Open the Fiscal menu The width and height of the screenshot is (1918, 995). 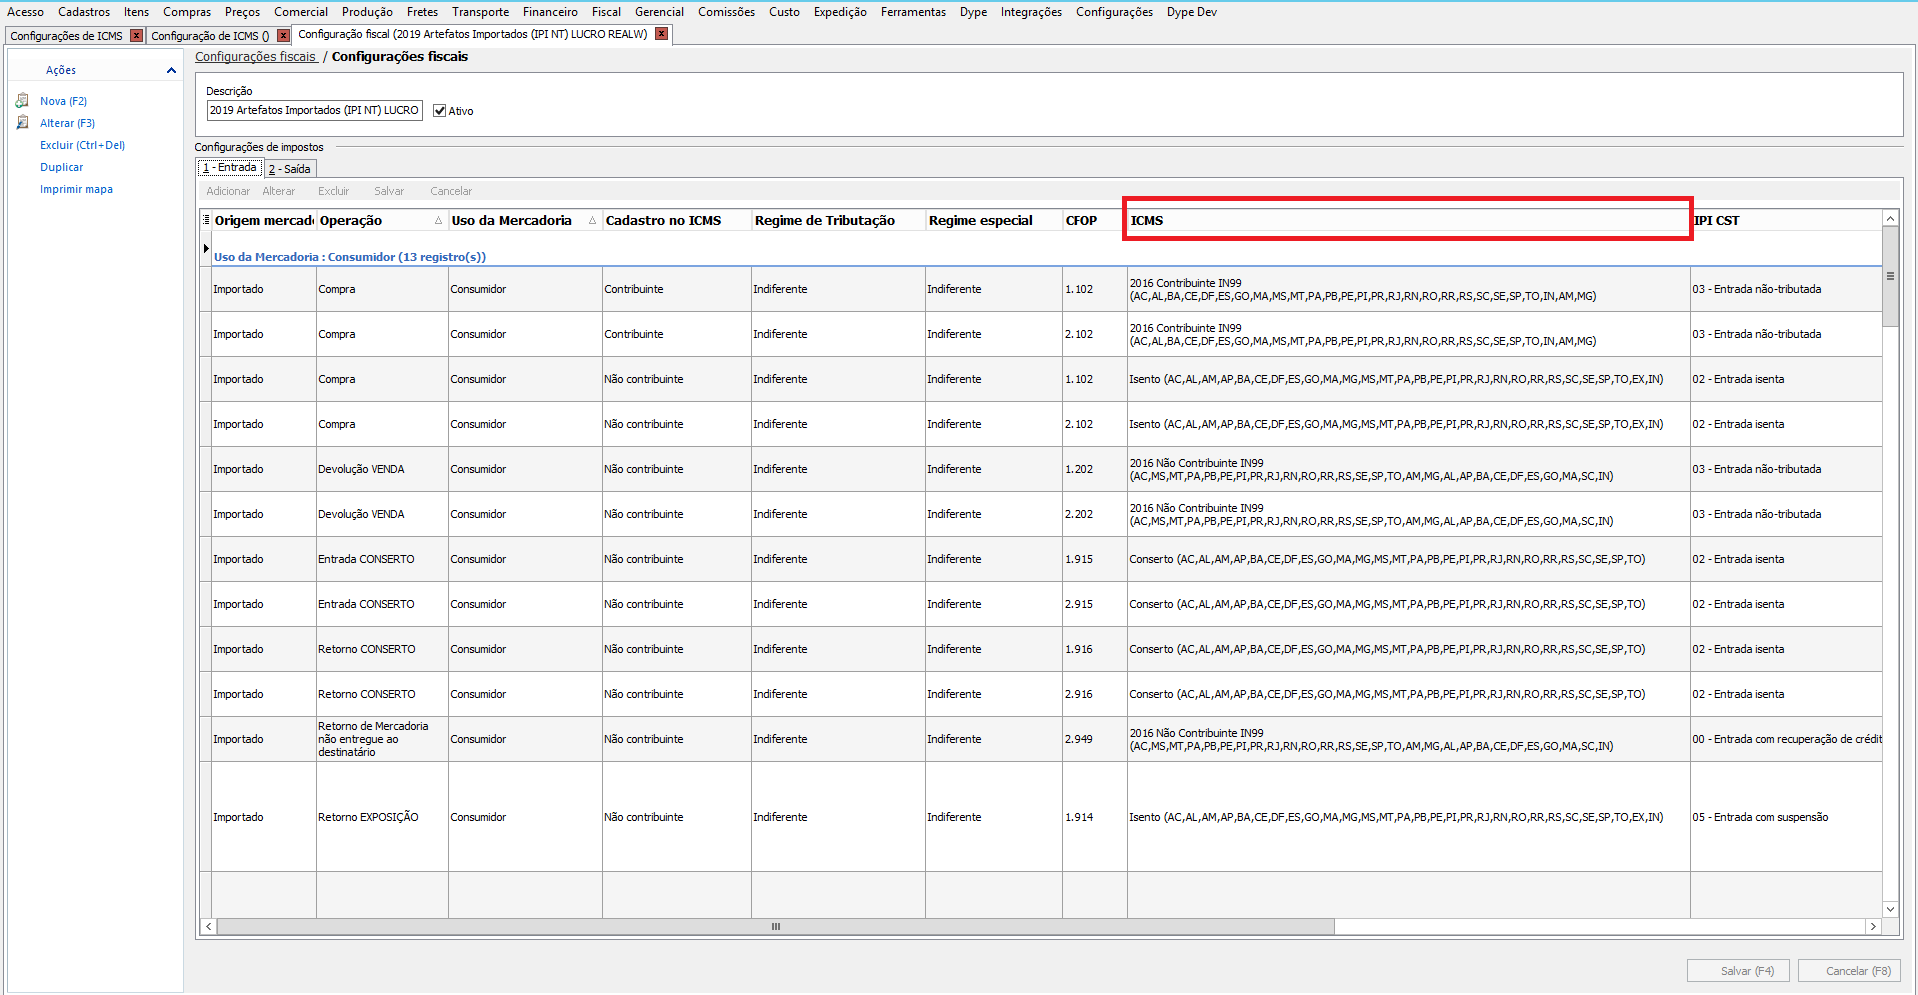point(606,12)
